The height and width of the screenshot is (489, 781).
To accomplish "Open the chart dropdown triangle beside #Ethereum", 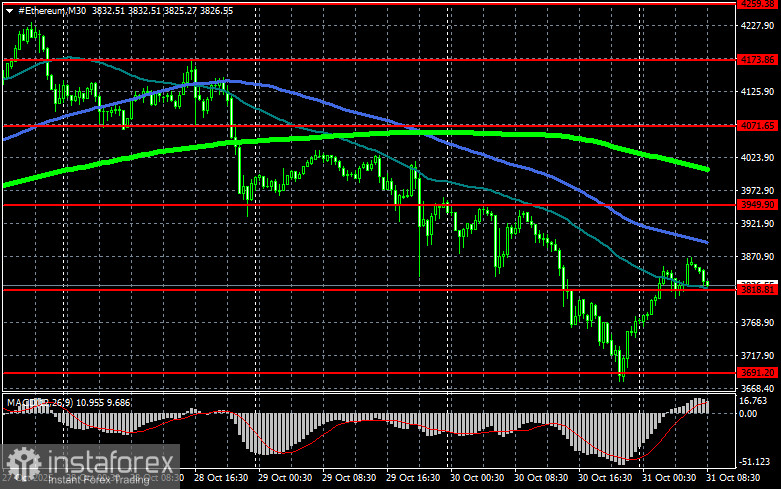I will tap(9, 11).
